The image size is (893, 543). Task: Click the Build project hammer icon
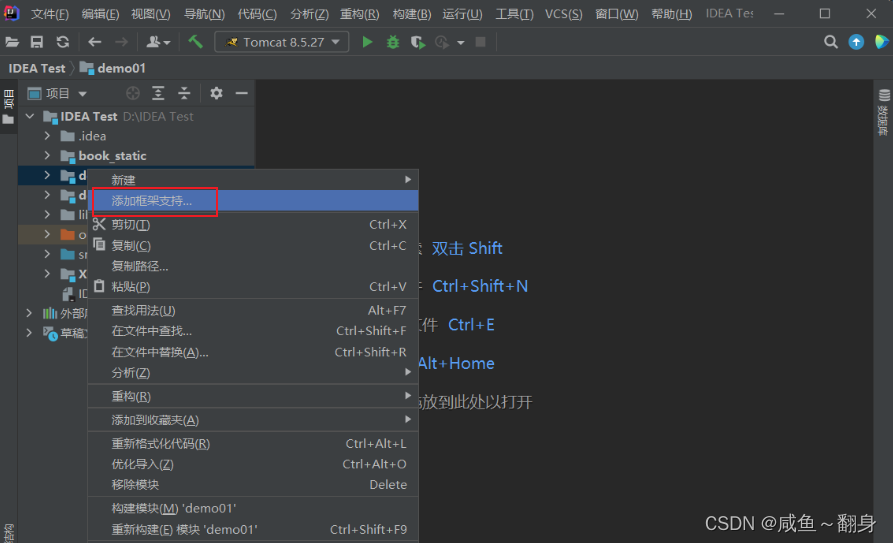click(x=195, y=42)
